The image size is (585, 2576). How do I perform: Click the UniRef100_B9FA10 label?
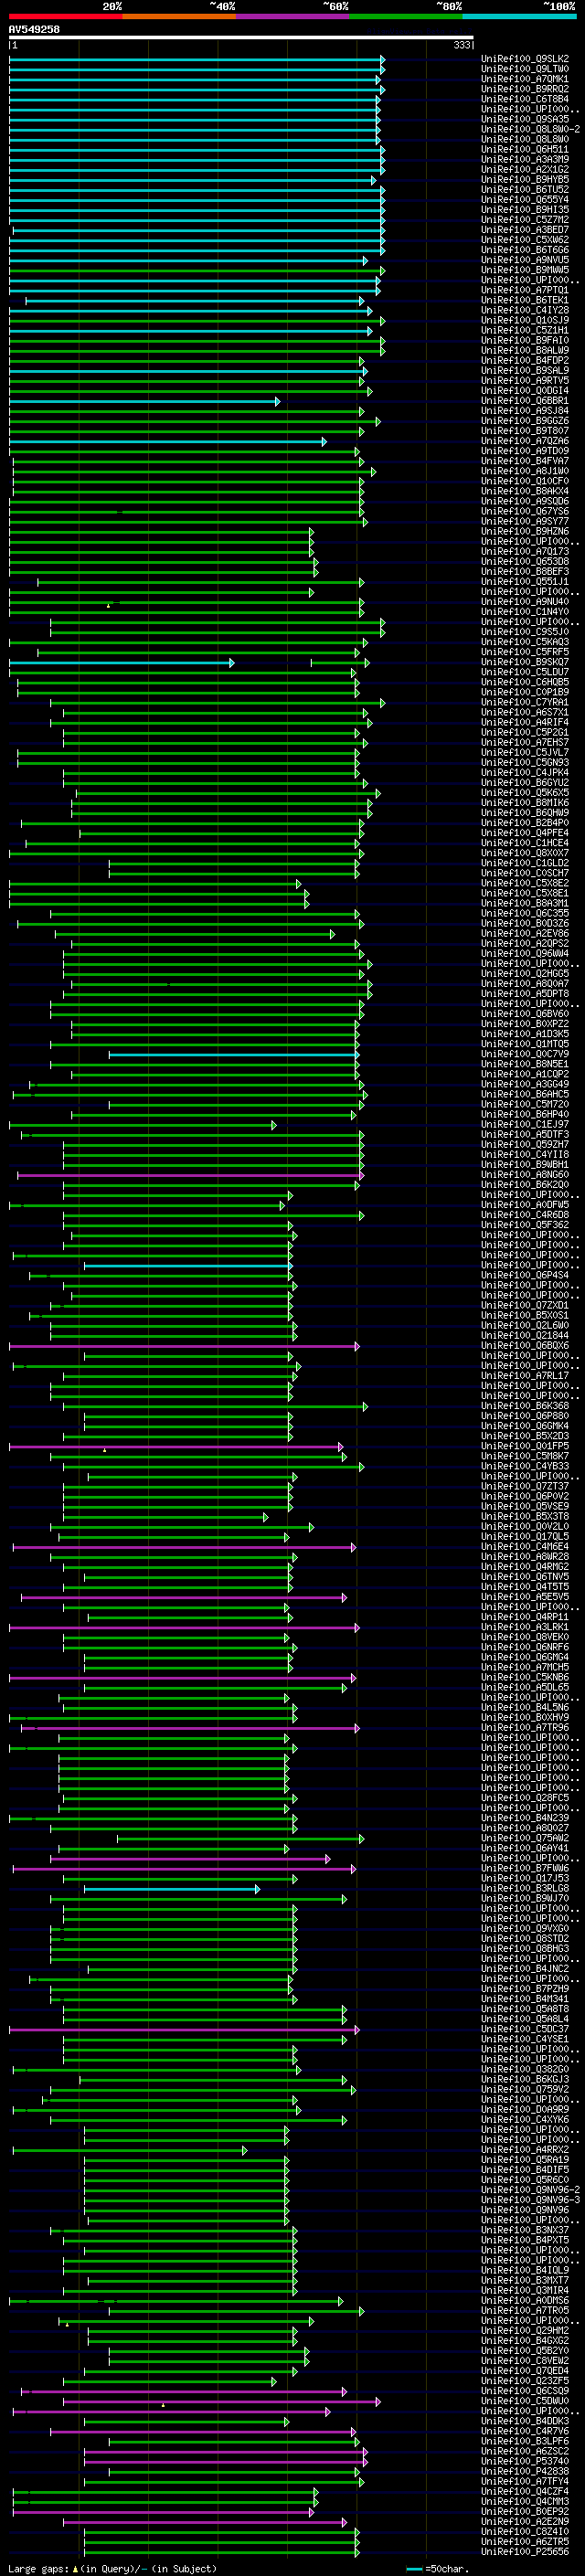click(525, 340)
